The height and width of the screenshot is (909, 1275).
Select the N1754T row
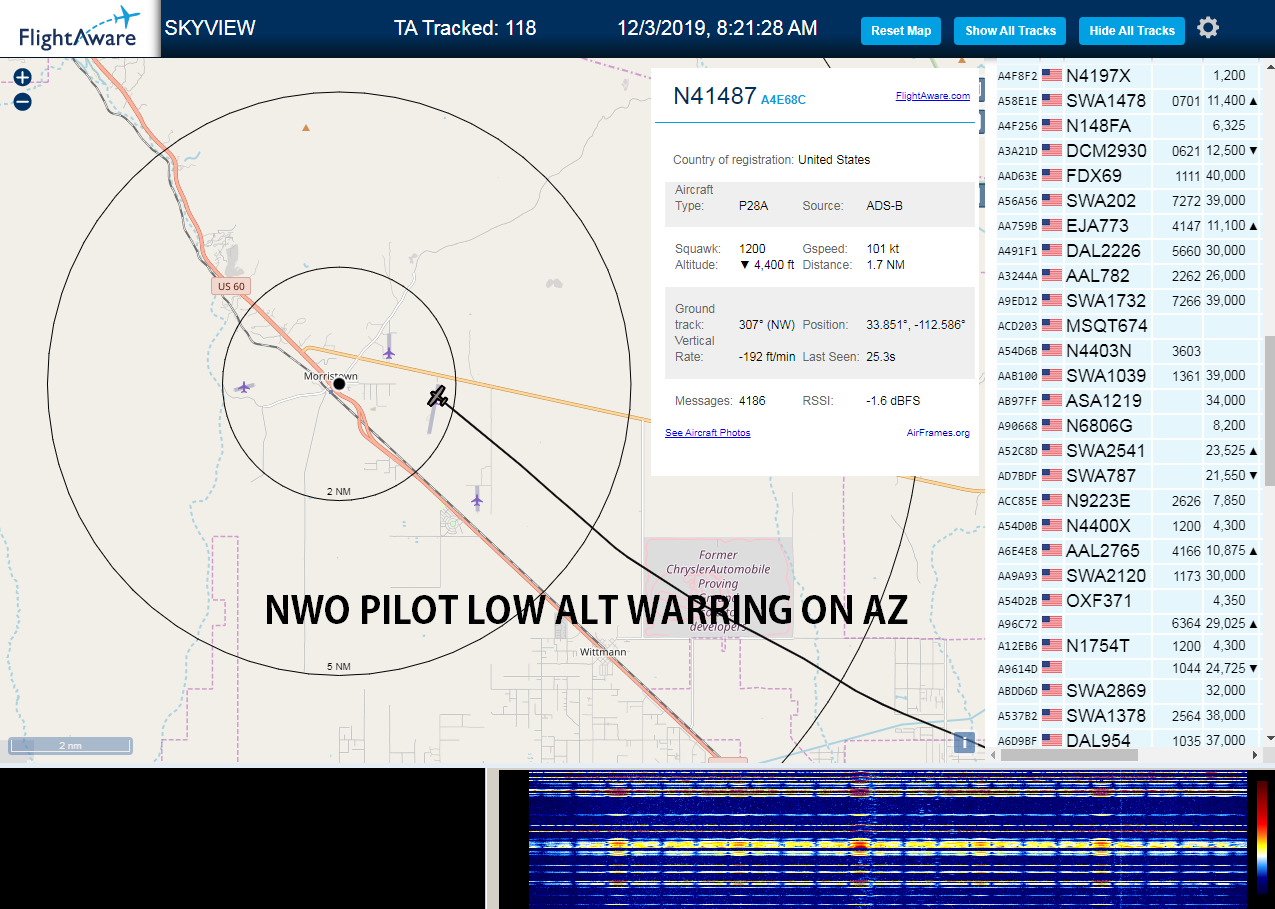[1127, 645]
